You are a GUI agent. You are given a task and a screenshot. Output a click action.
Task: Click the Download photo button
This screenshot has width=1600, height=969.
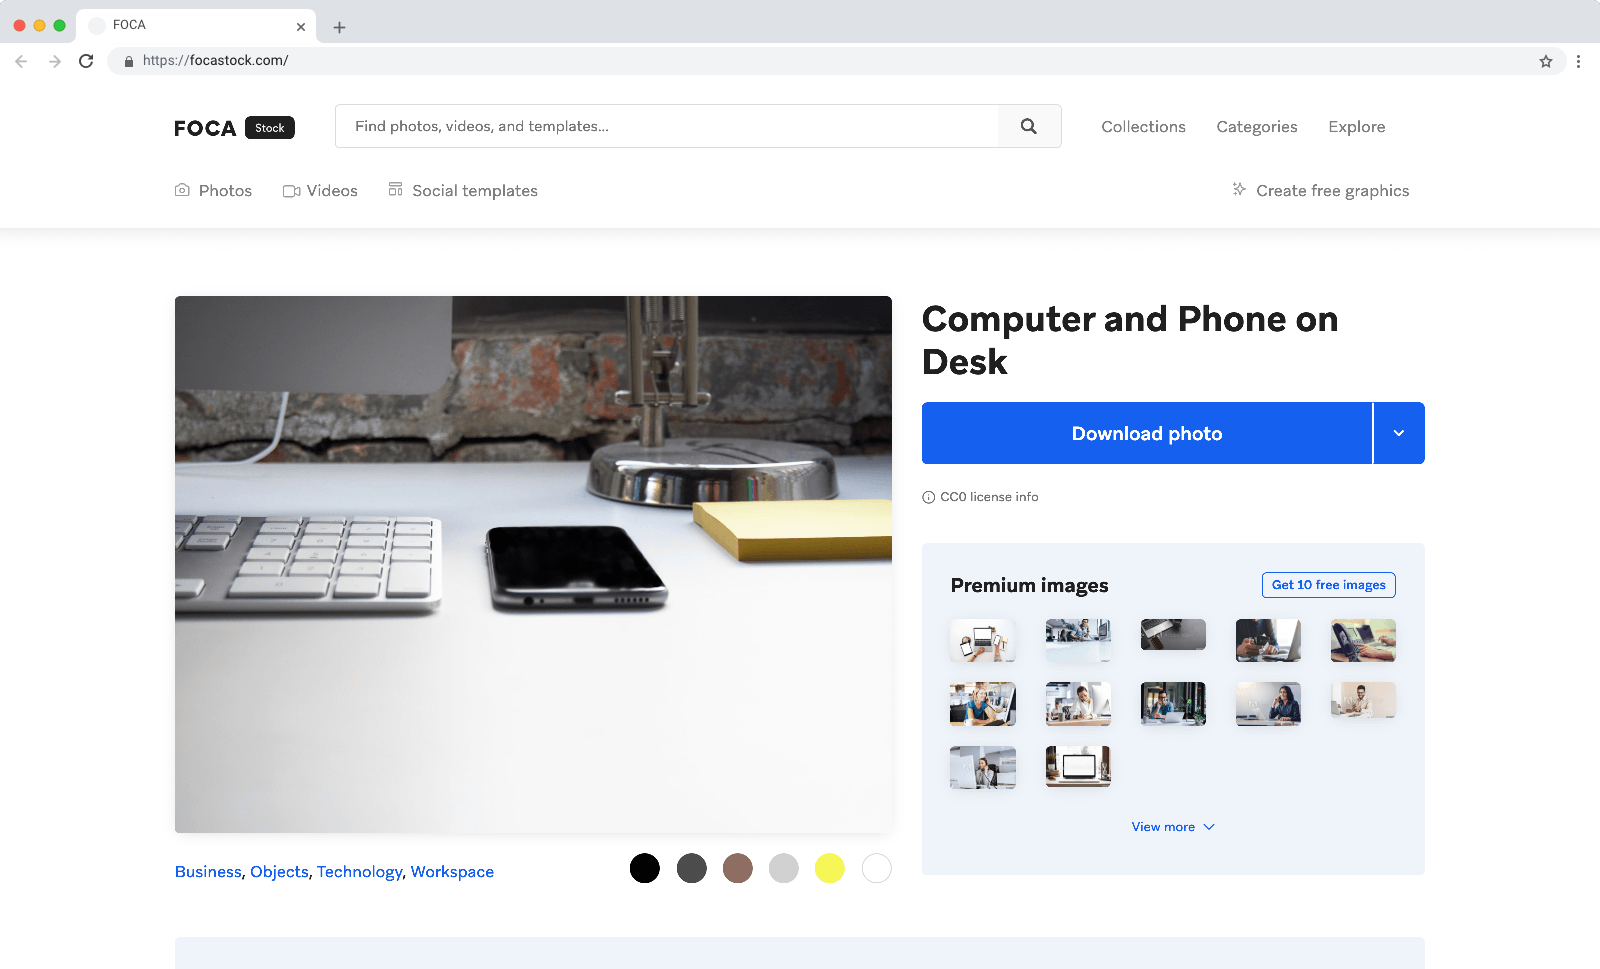(1146, 433)
